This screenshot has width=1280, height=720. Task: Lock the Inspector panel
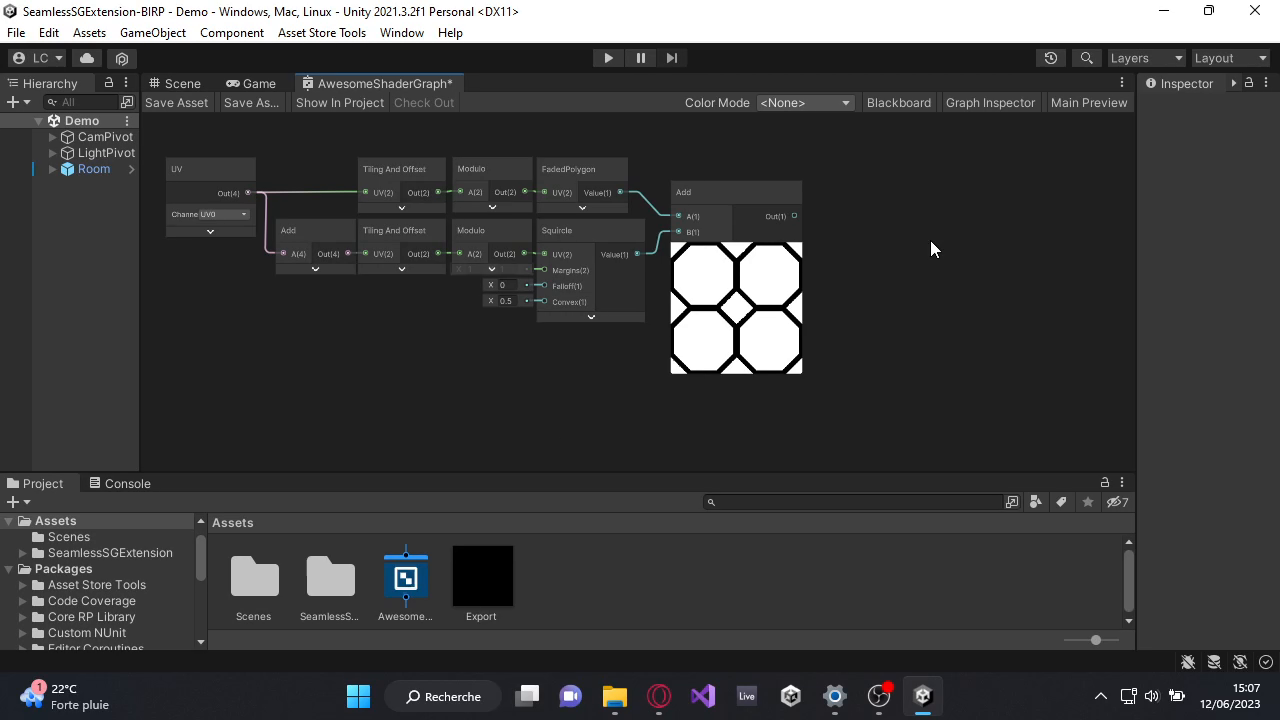tap(1249, 83)
